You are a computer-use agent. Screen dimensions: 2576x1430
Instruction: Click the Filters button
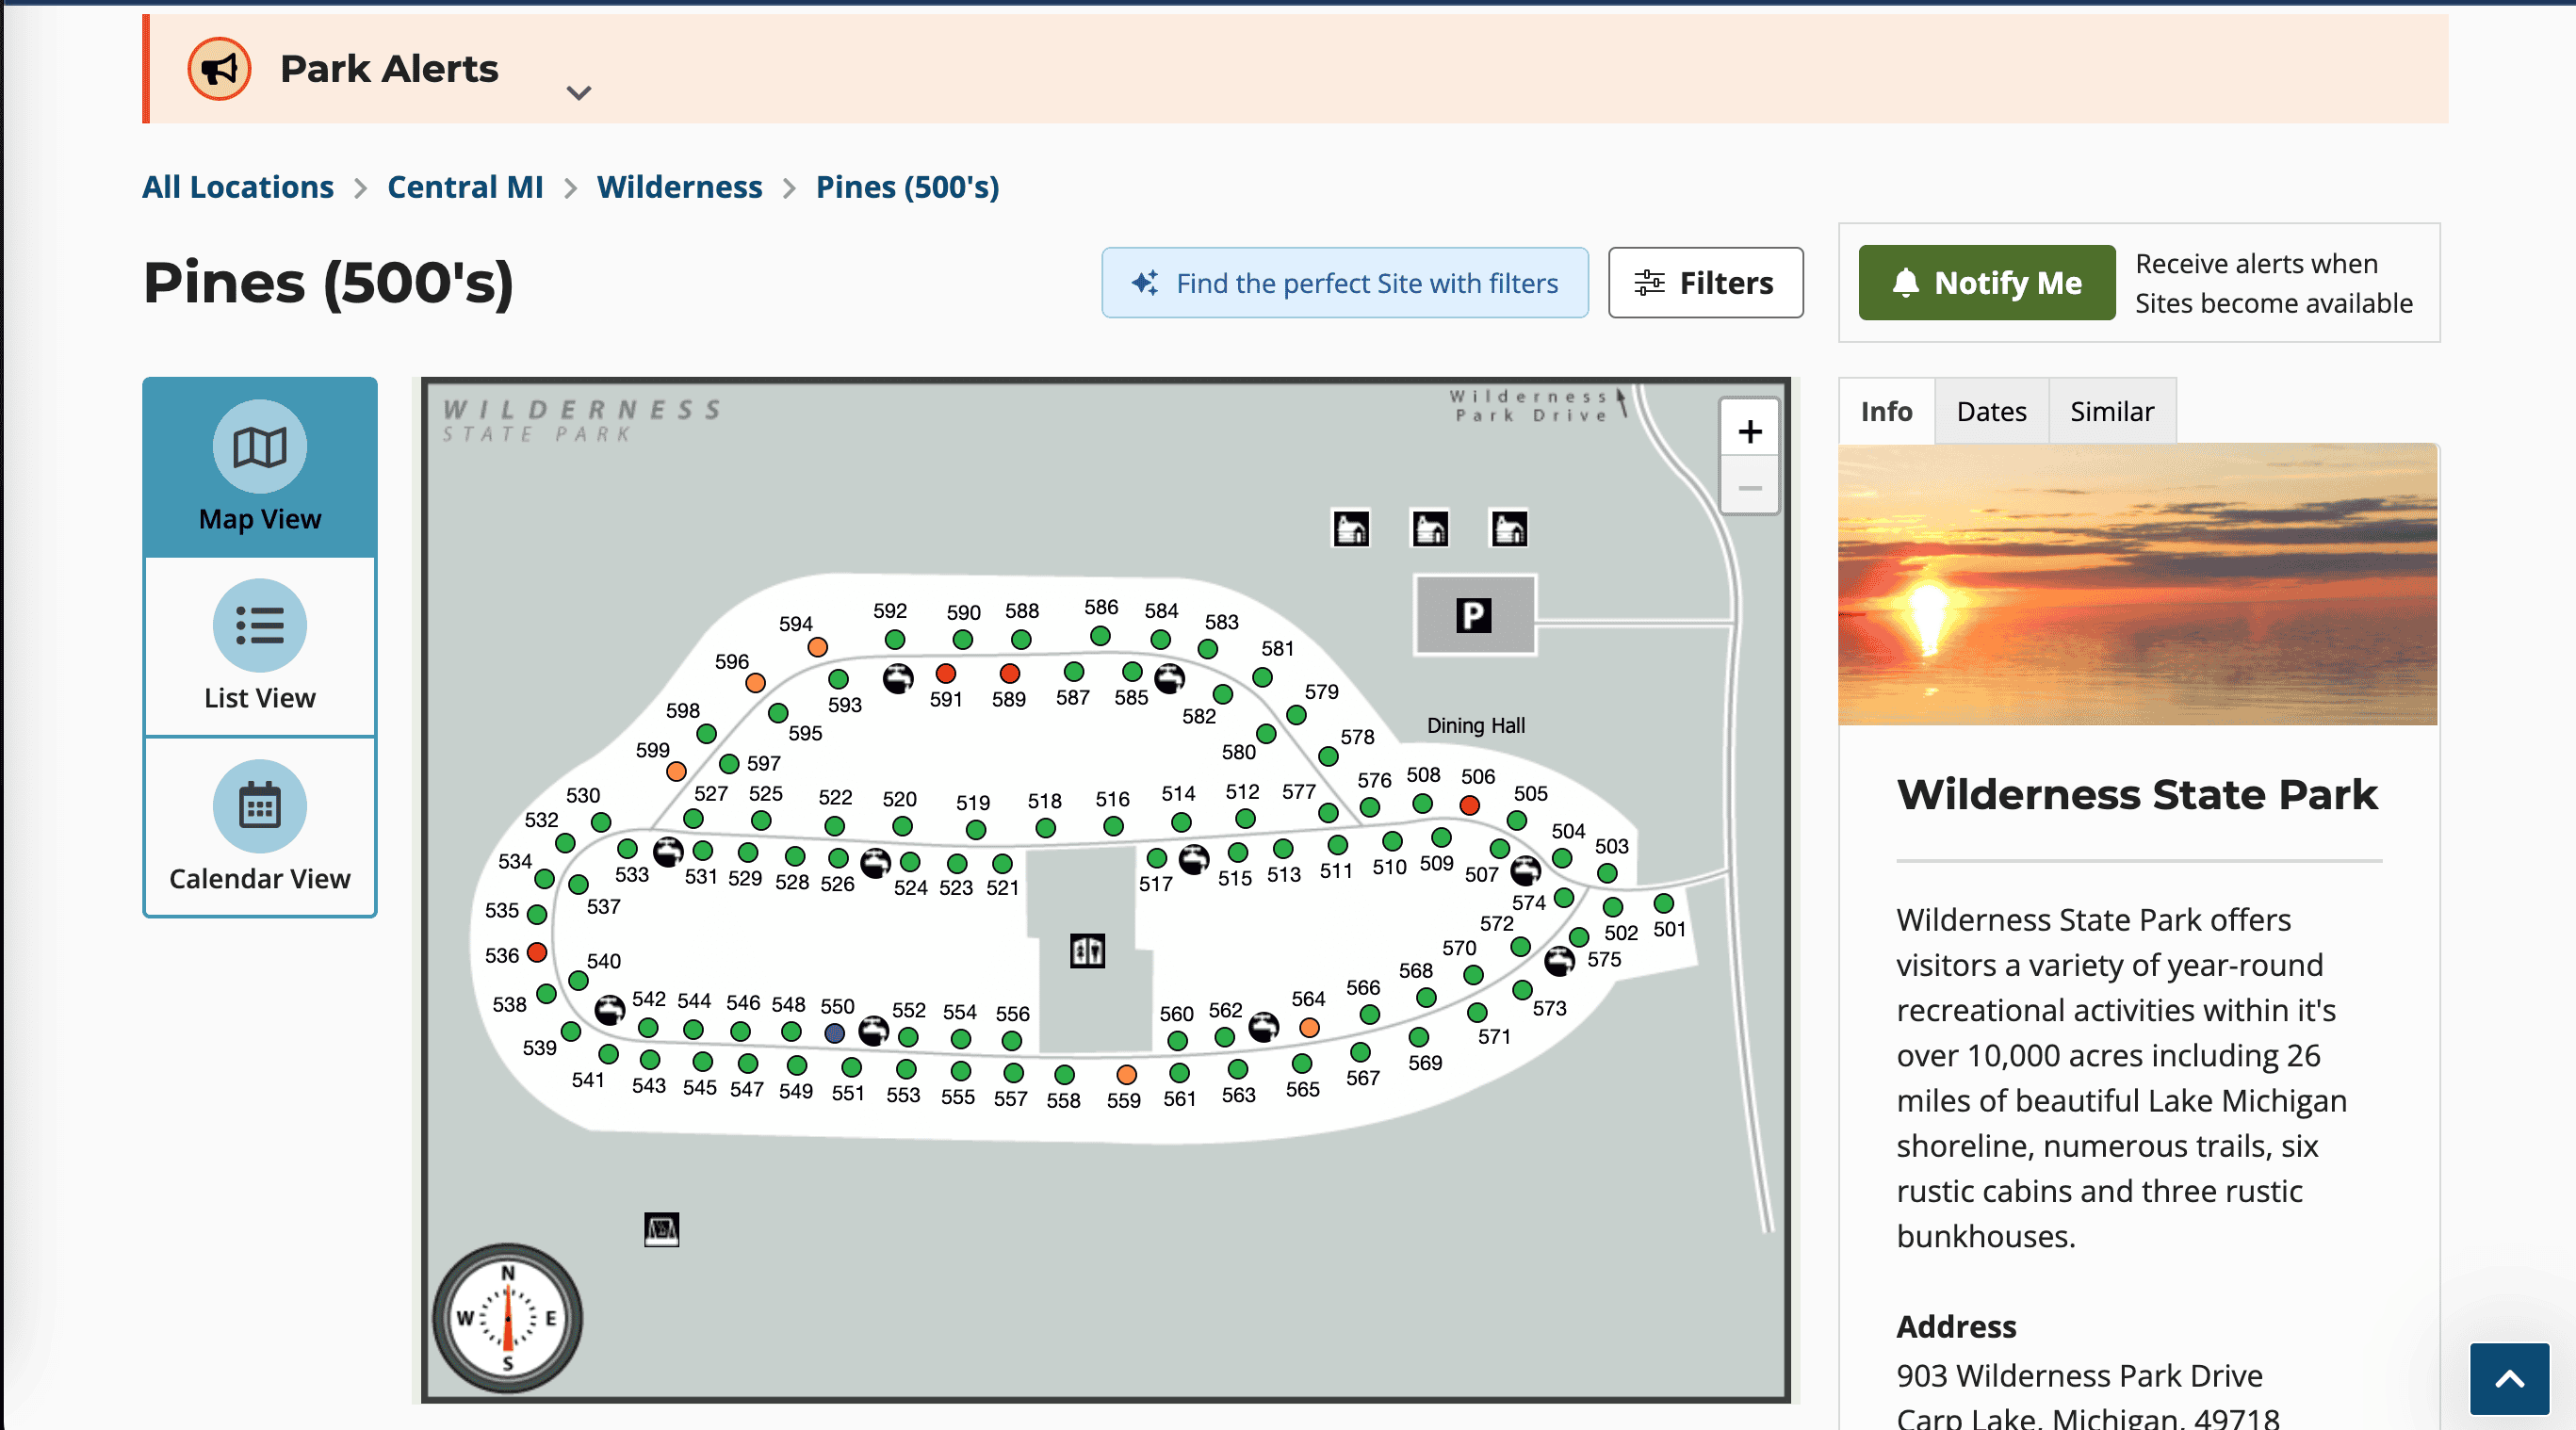[1705, 283]
